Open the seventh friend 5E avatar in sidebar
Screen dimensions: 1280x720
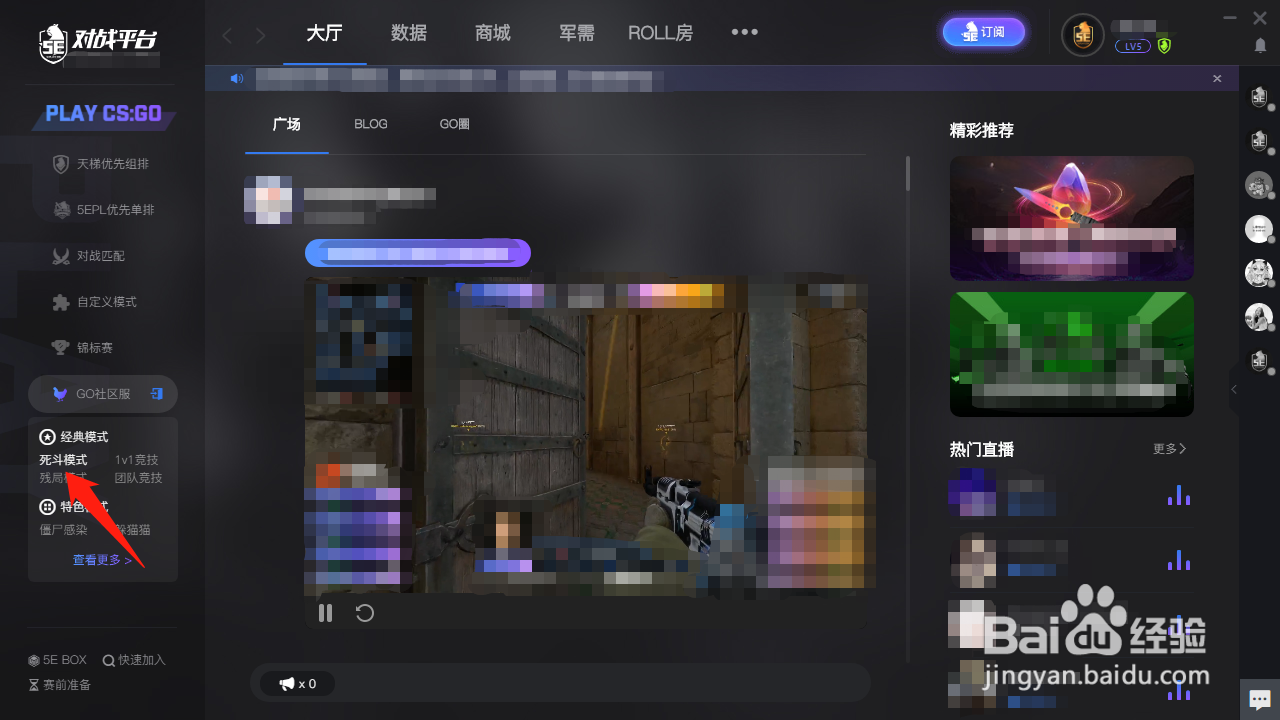[1259, 361]
